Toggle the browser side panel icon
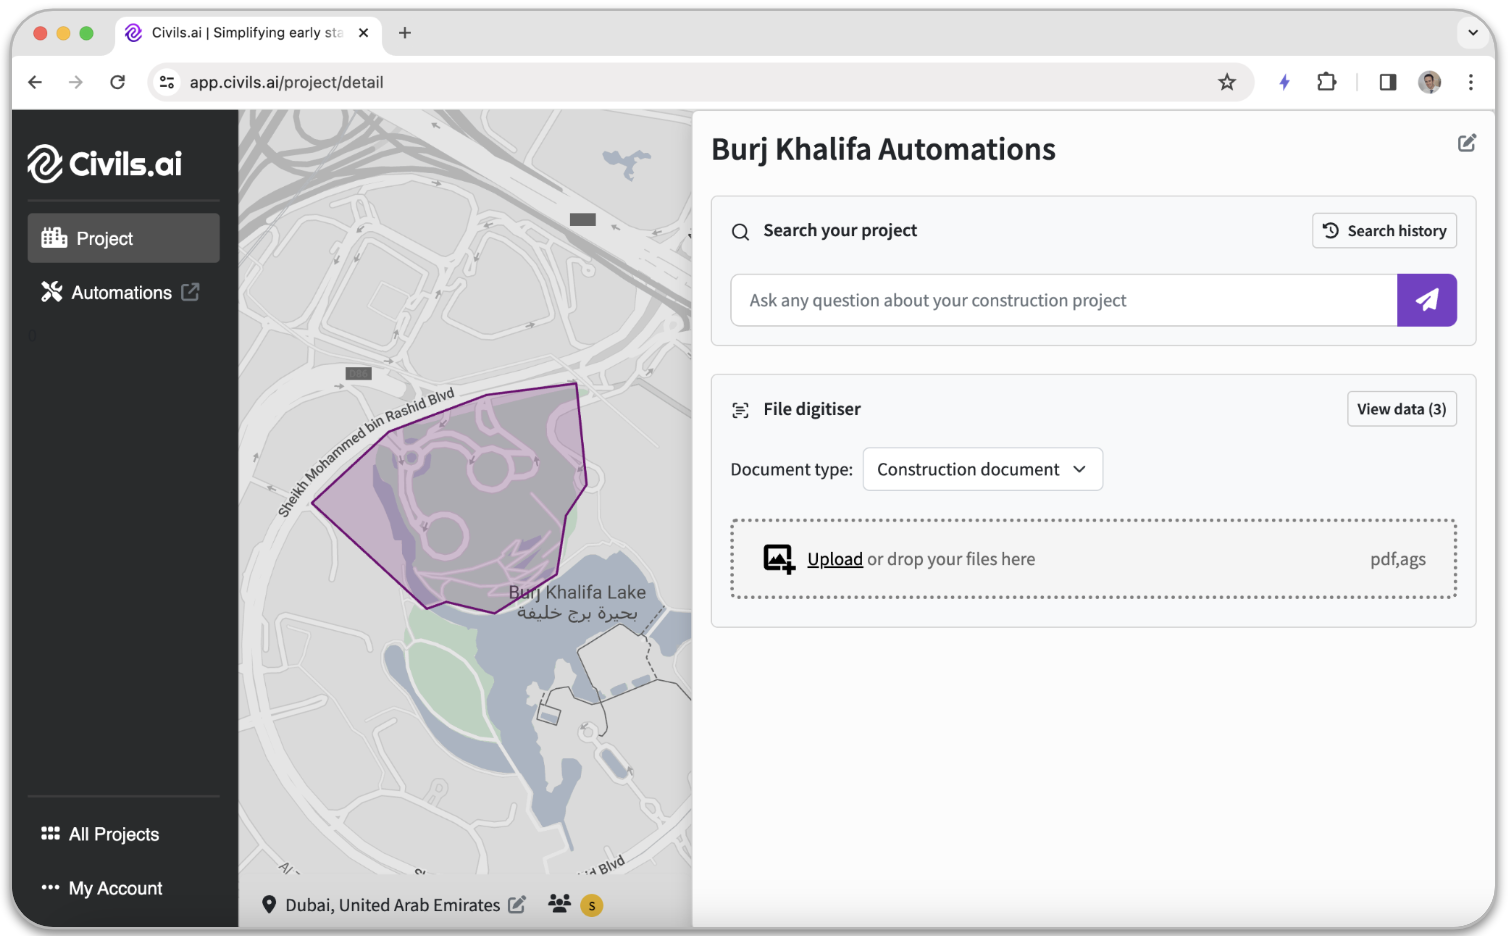 click(x=1388, y=82)
